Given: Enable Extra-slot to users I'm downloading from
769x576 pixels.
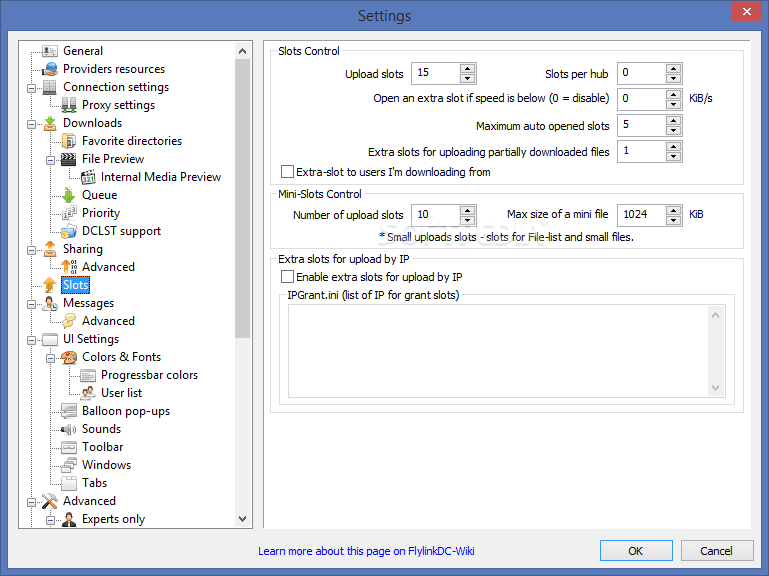Looking at the screenshot, I should (287, 172).
